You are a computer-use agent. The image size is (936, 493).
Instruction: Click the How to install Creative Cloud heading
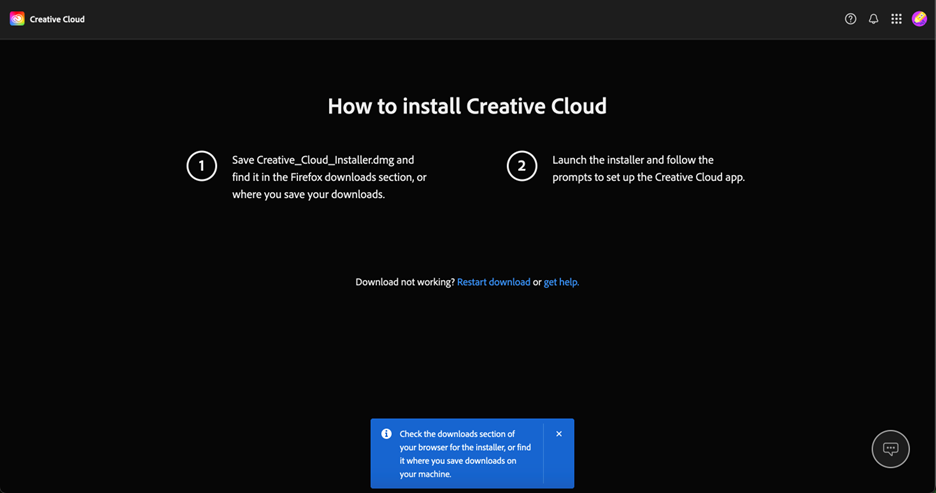tap(467, 106)
